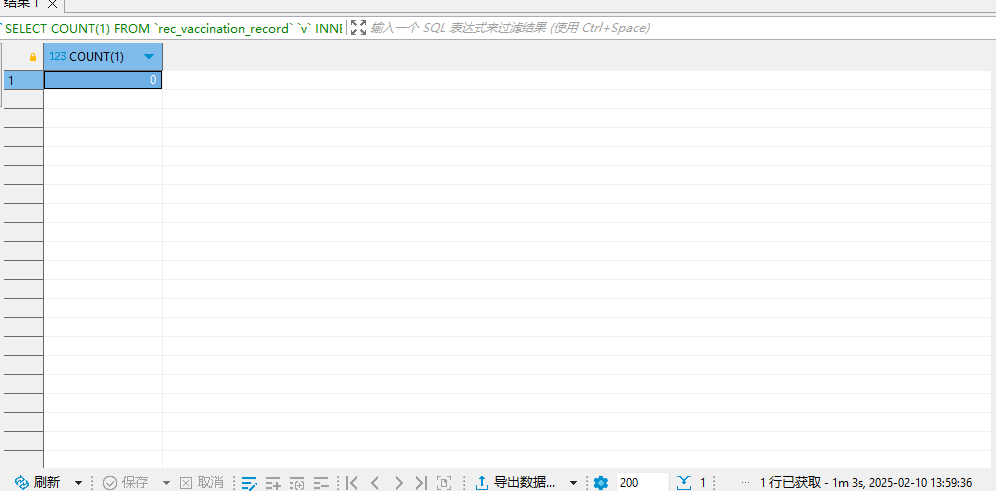Click the rows fetched status text
The width and height of the screenshot is (996, 491).
(866, 483)
